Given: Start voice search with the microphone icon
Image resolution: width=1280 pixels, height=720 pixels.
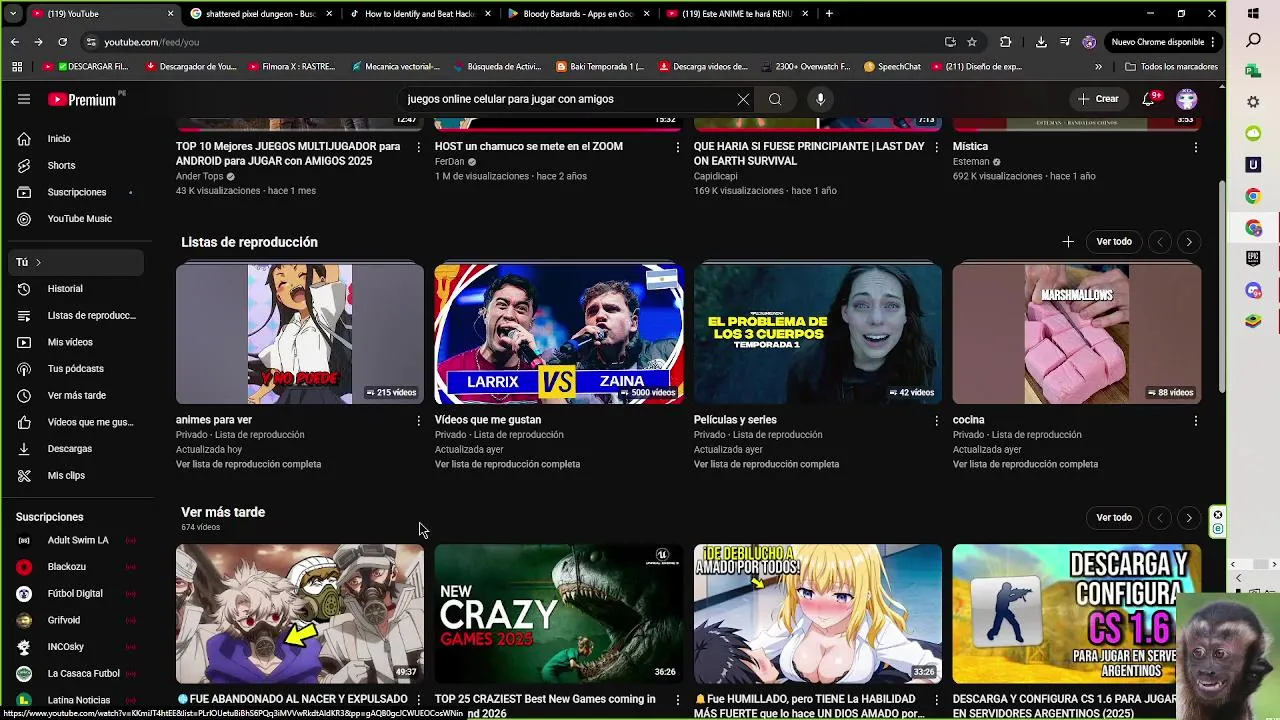Looking at the screenshot, I should pyautogui.click(x=820, y=99).
